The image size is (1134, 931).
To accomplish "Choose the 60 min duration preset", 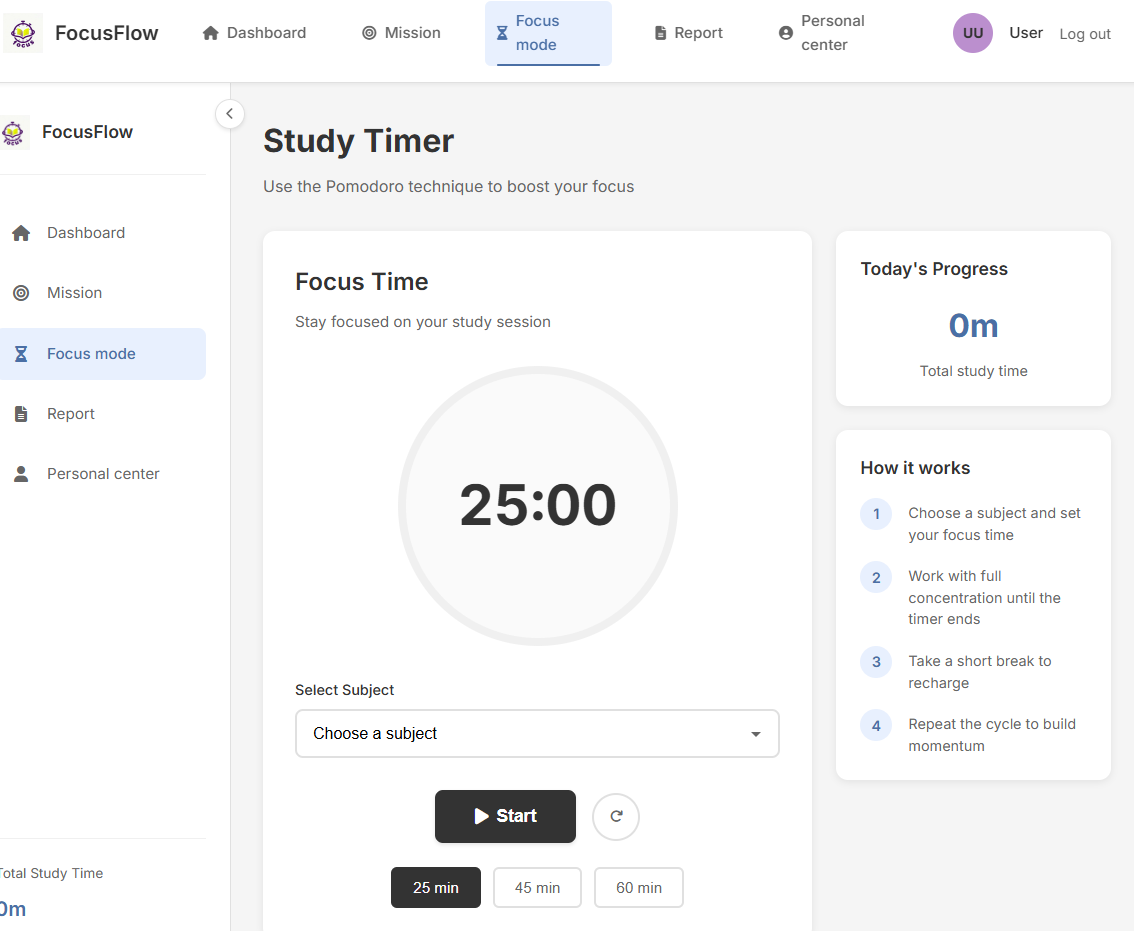I will (x=639, y=888).
